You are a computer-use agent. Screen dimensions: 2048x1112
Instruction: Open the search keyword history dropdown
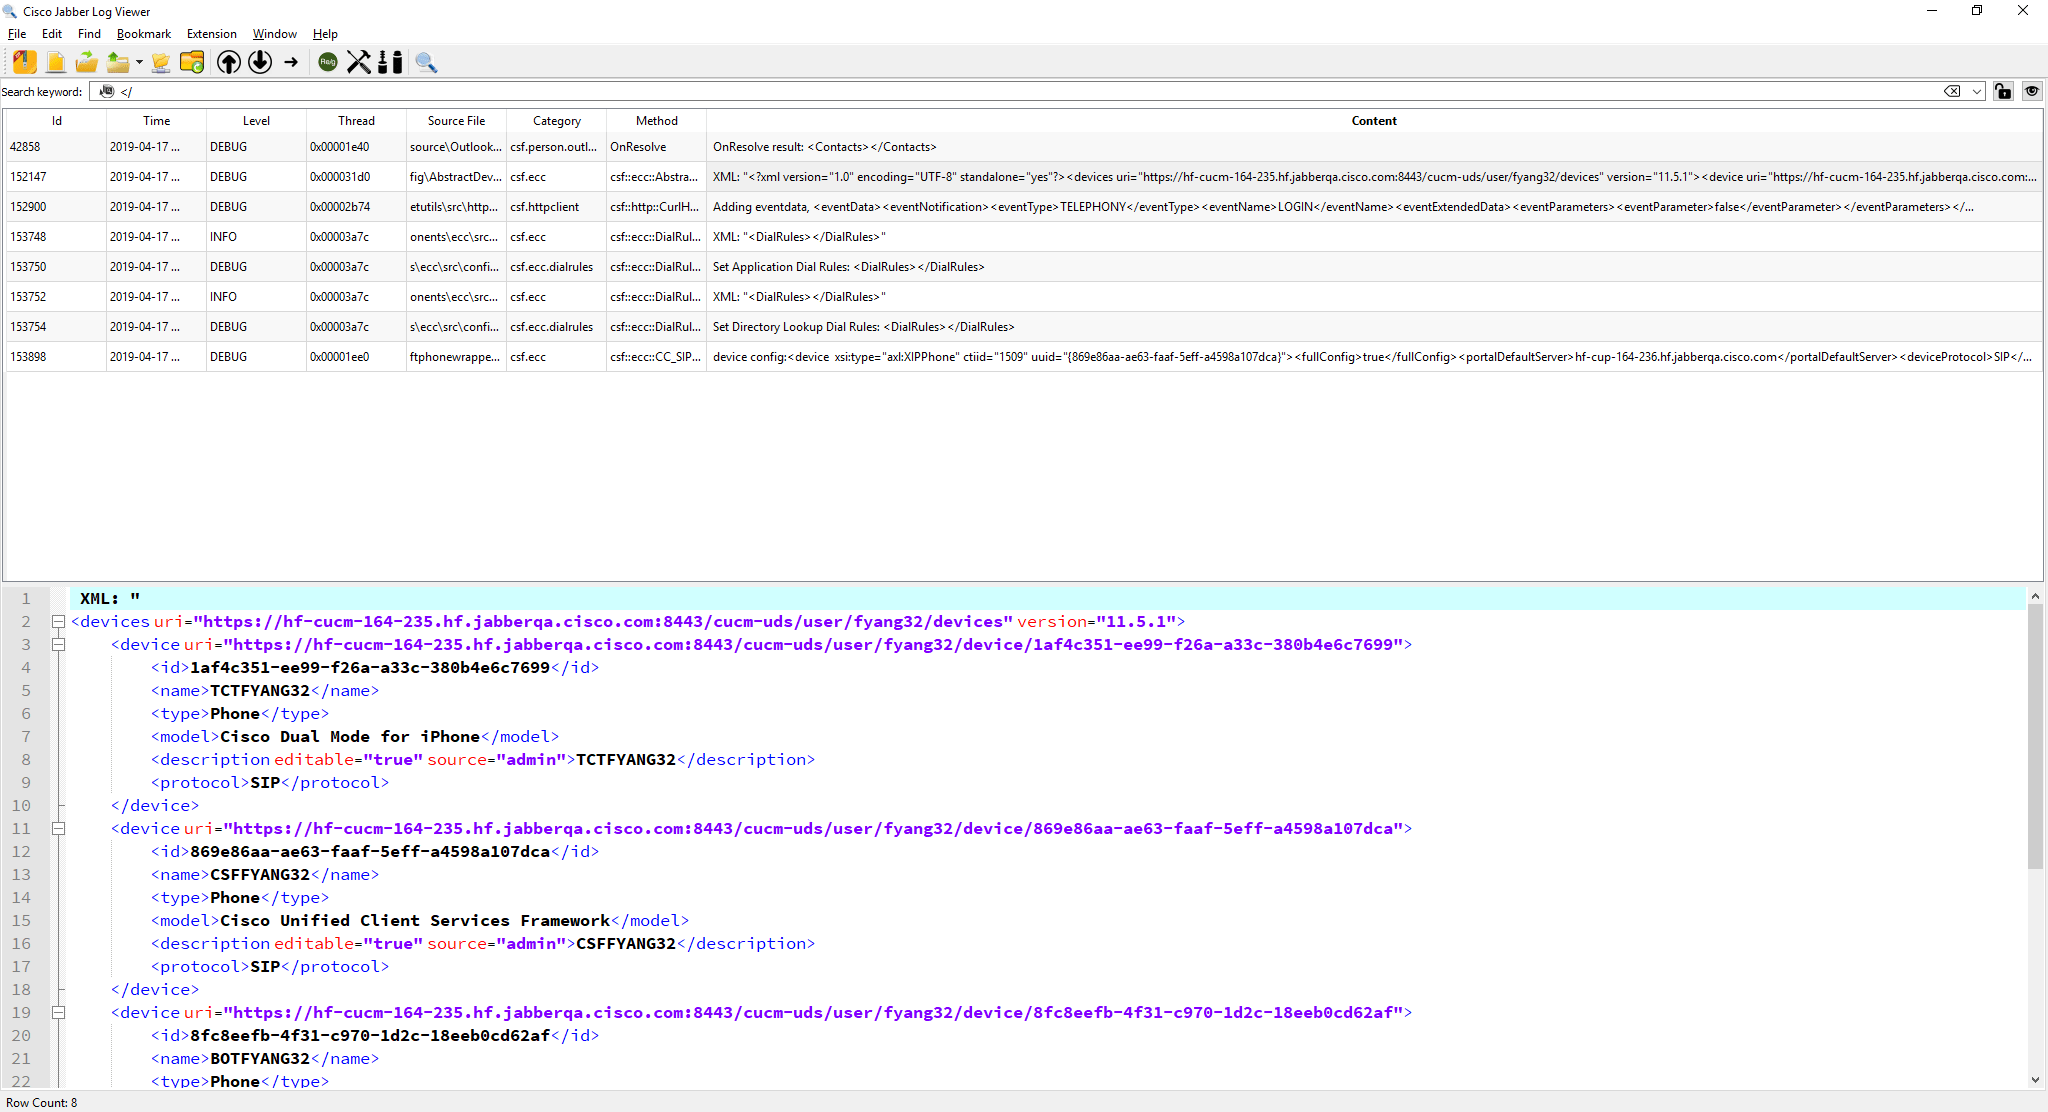(x=1976, y=91)
